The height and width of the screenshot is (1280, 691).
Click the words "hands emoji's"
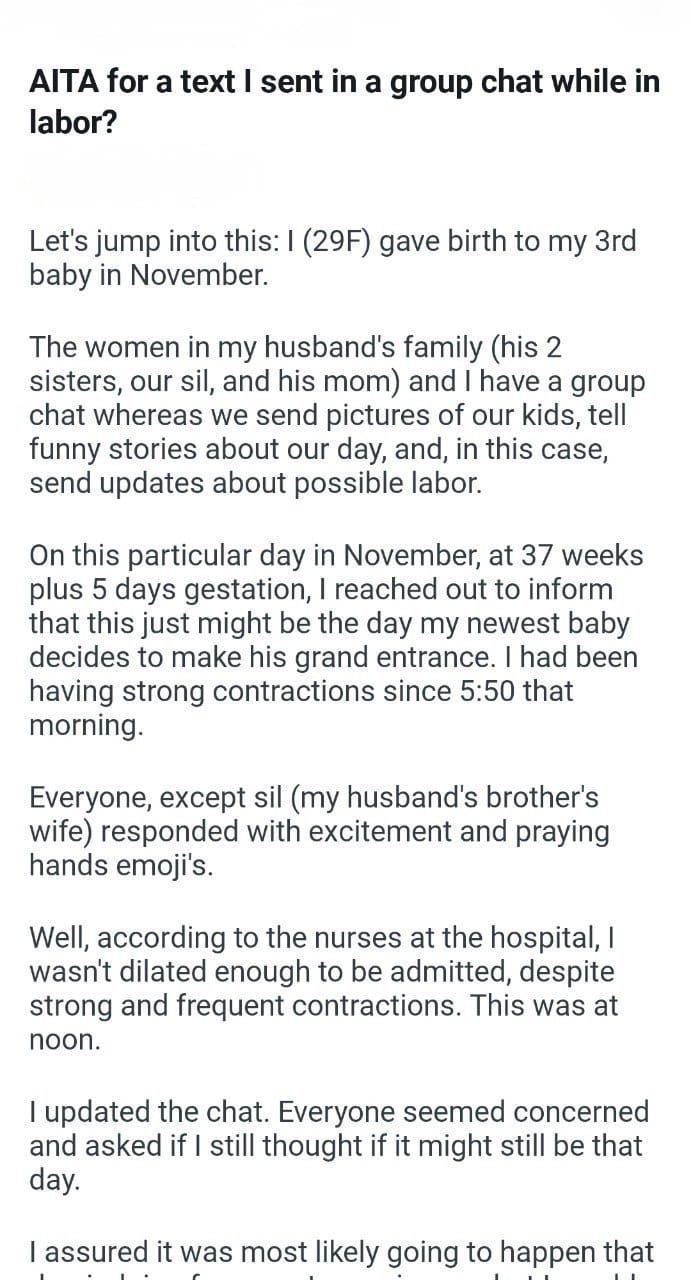pos(121,865)
